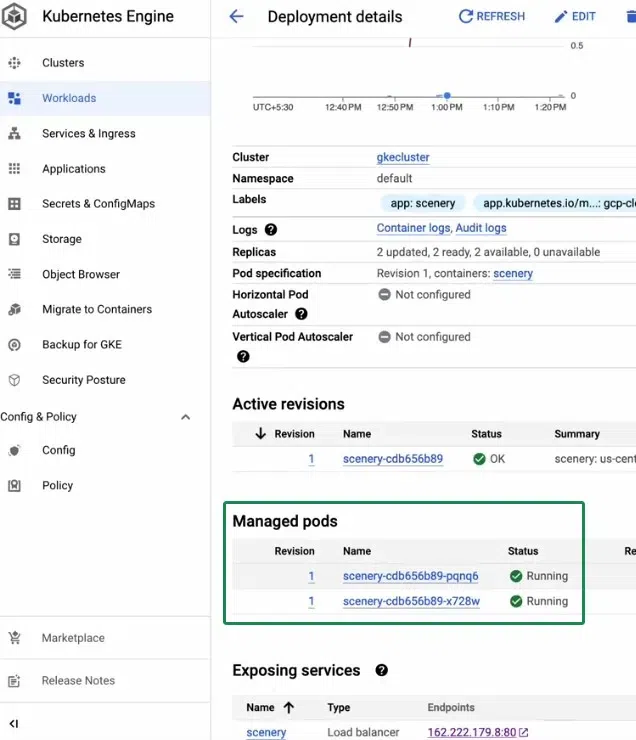This screenshot has width=636, height=740.
Task: Click the REFRESH button
Action: tap(491, 16)
